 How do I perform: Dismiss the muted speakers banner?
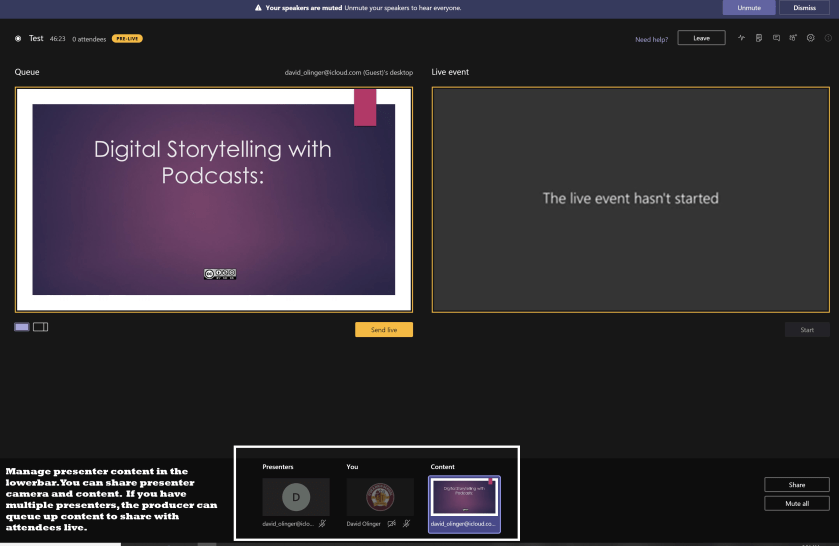(x=804, y=7)
